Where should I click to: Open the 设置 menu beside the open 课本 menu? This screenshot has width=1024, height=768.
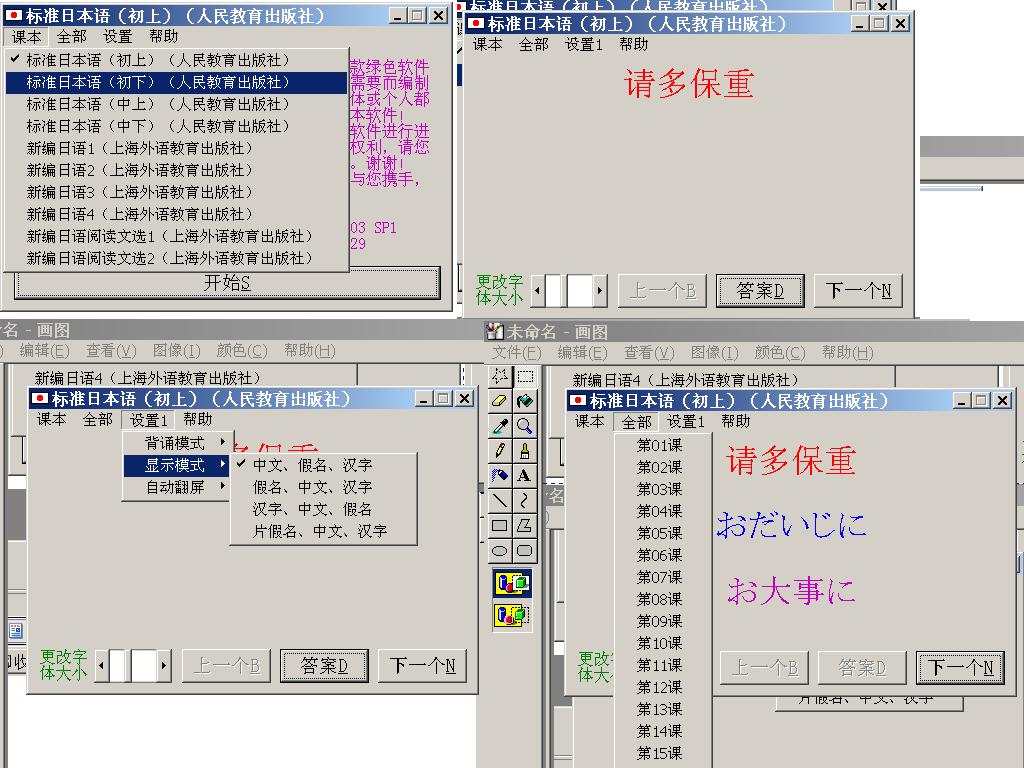click(118, 37)
